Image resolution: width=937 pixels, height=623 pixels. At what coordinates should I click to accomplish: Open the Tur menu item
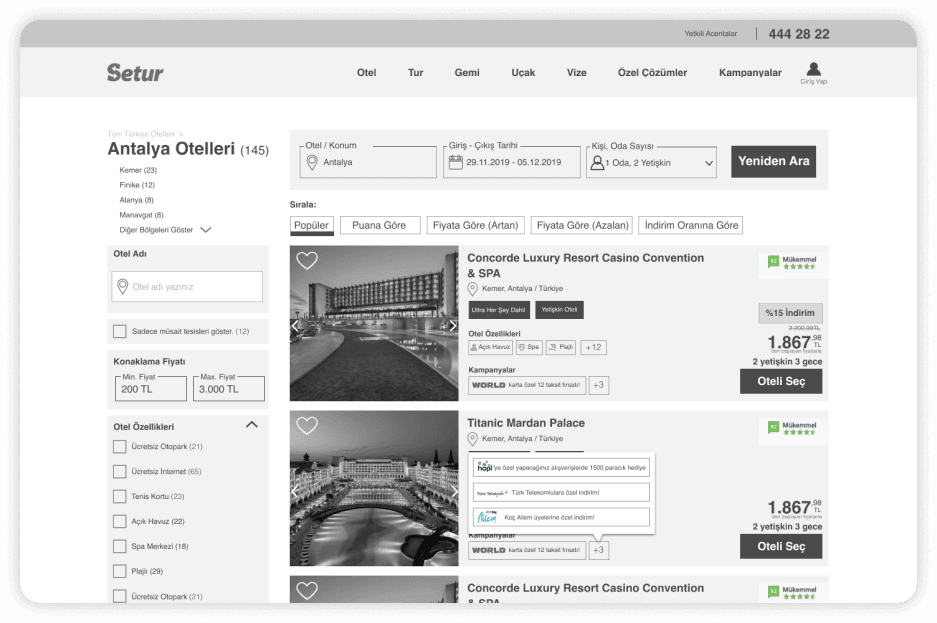point(415,73)
